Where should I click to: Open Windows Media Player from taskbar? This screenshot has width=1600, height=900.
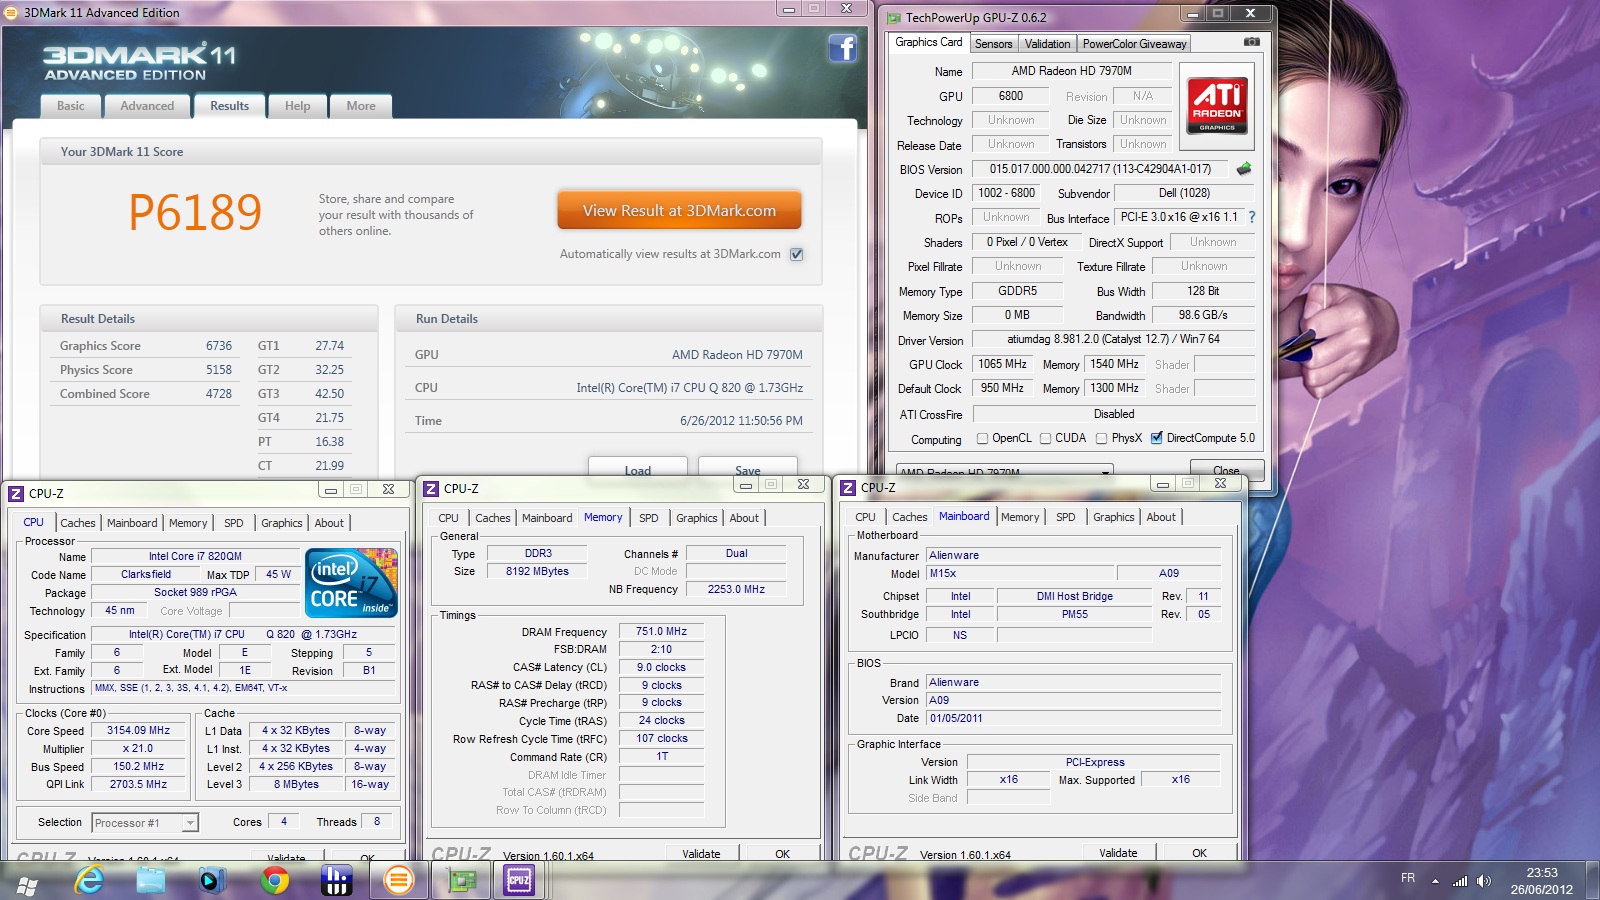pyautogui.click(x=212, y=880)
